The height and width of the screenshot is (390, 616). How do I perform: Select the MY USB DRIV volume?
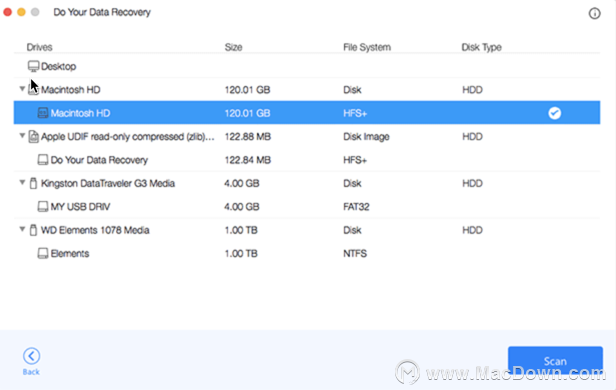80,207
